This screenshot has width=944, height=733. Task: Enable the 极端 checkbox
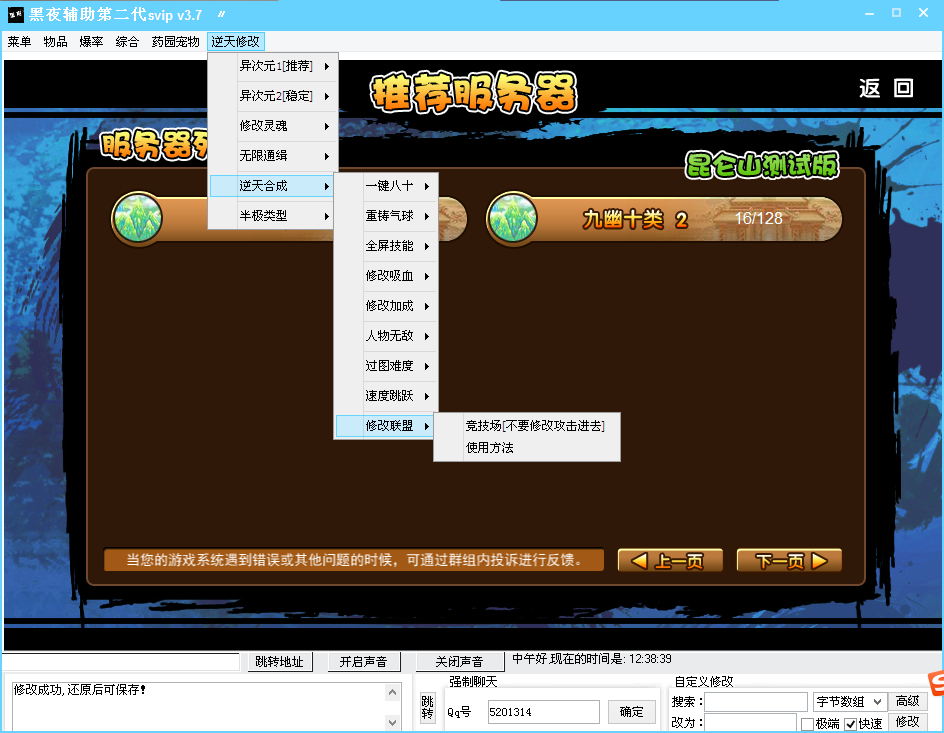(808, 723)
